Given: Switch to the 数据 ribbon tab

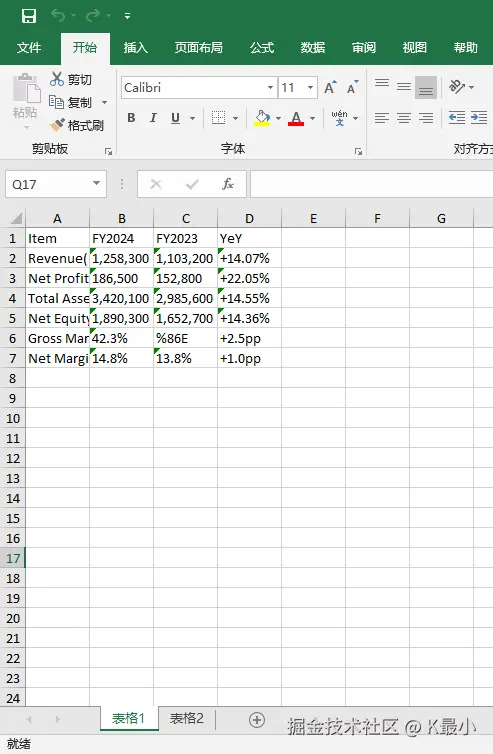Looking at the screenshot, I should tap(313, 48).
